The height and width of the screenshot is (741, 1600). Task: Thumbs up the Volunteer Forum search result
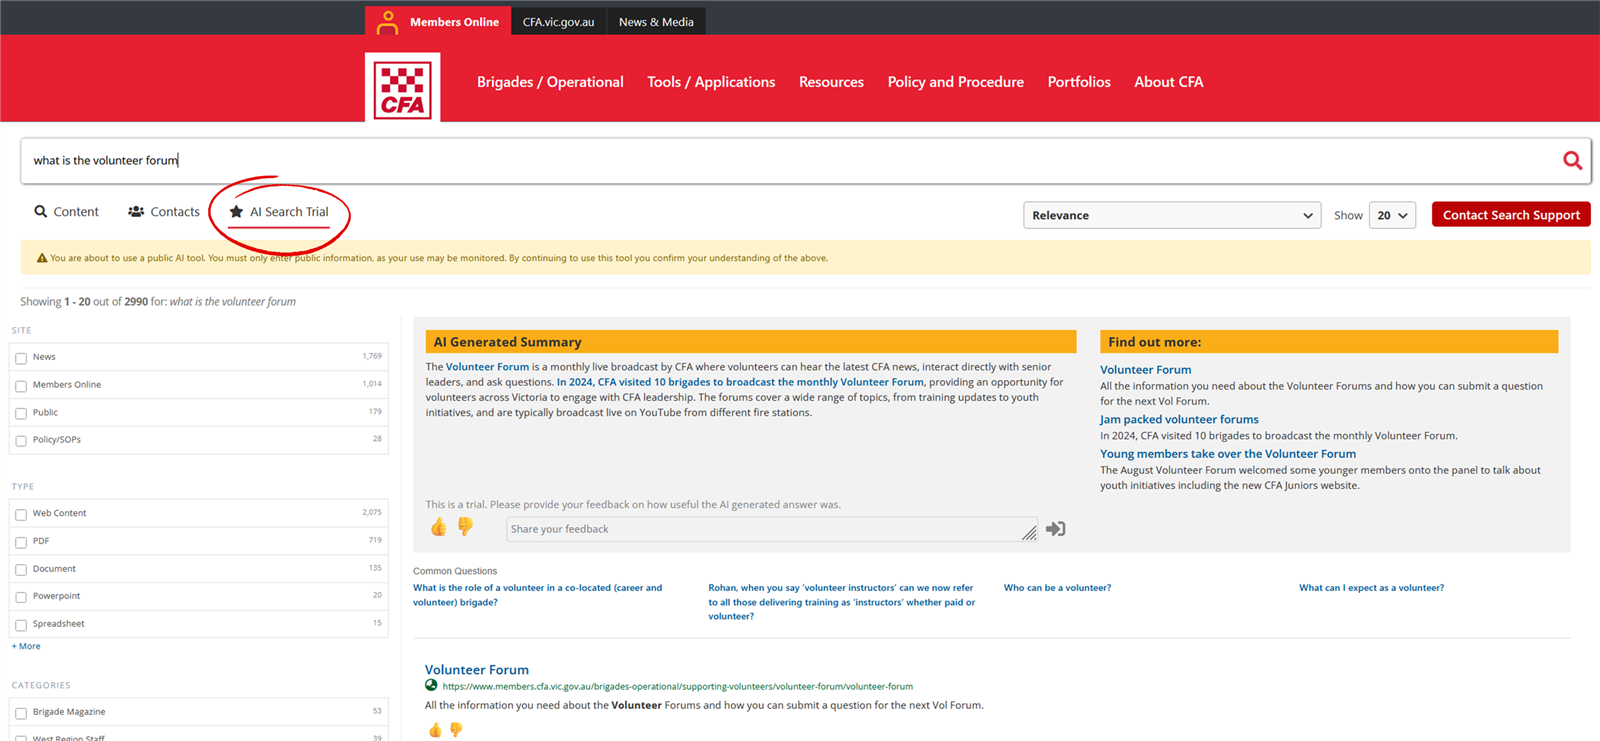(x=435, y=730)
